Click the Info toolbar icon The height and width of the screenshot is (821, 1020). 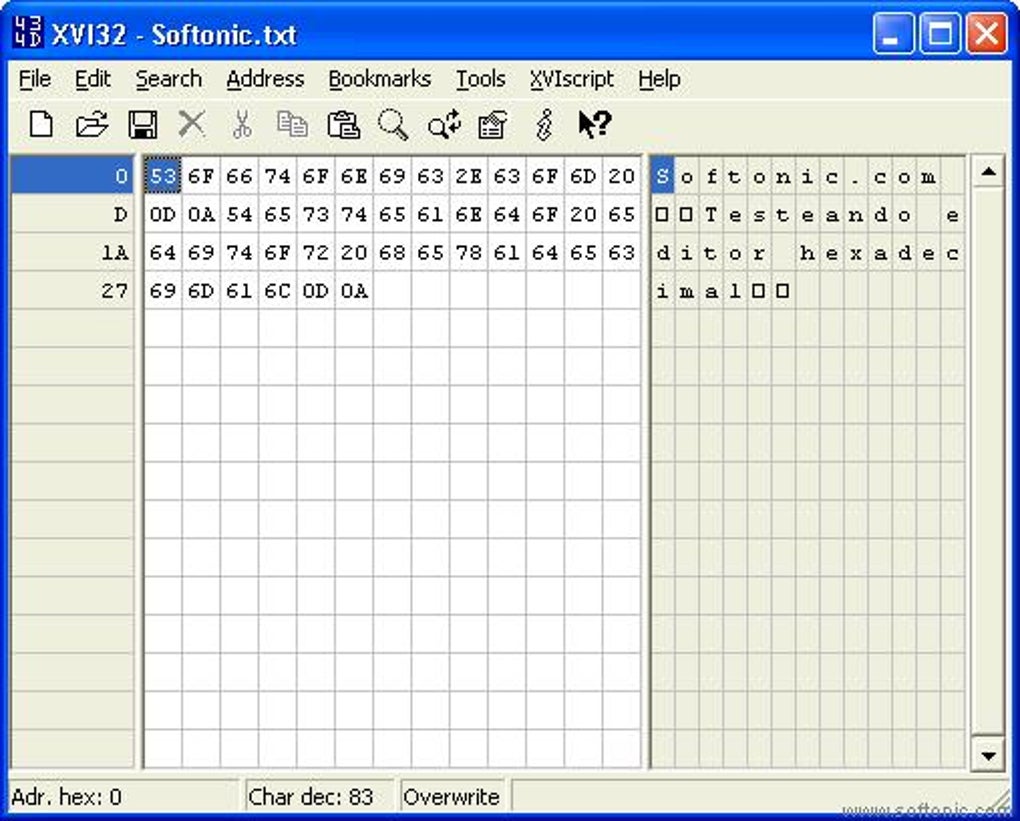pyautogui.click(x=544, y=124)
